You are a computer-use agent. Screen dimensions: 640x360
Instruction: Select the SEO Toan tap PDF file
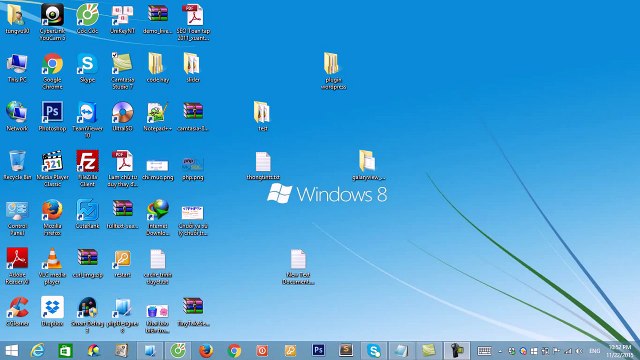193,22
